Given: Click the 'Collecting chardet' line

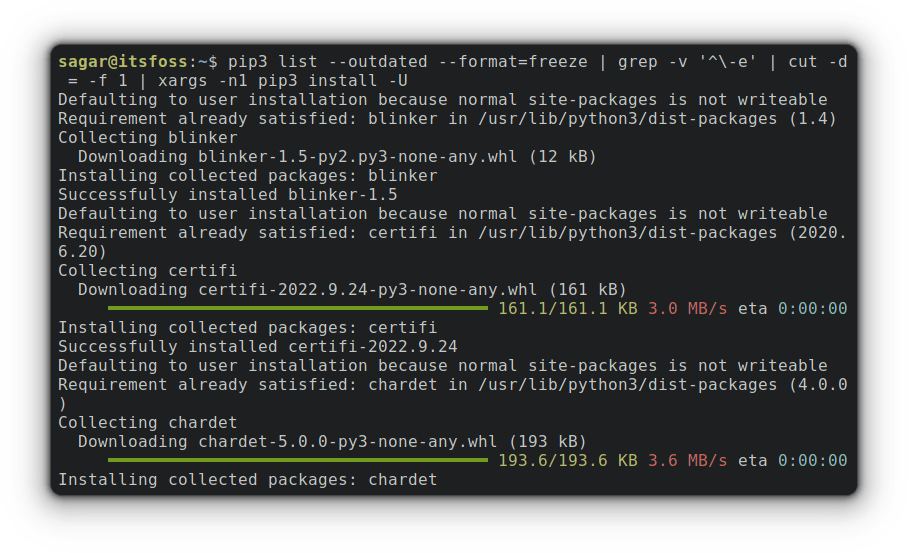Looking at the screenshot, I should point(148,423).
